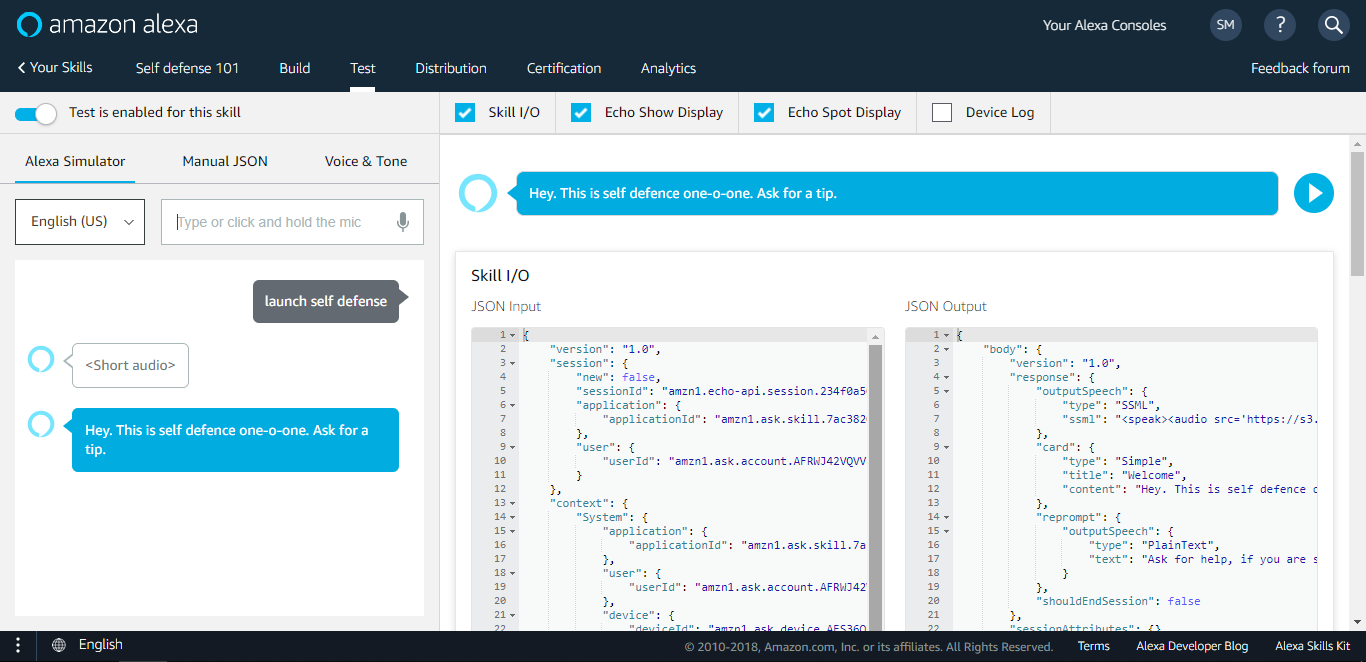Click the microphone icon in the input box

click(403, 222)
